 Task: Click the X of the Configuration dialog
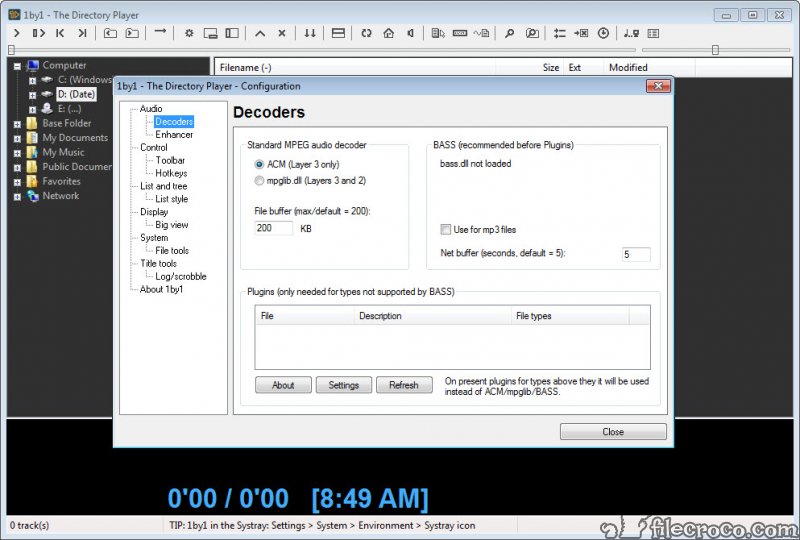pyautogui.click(x=658, y=86)
